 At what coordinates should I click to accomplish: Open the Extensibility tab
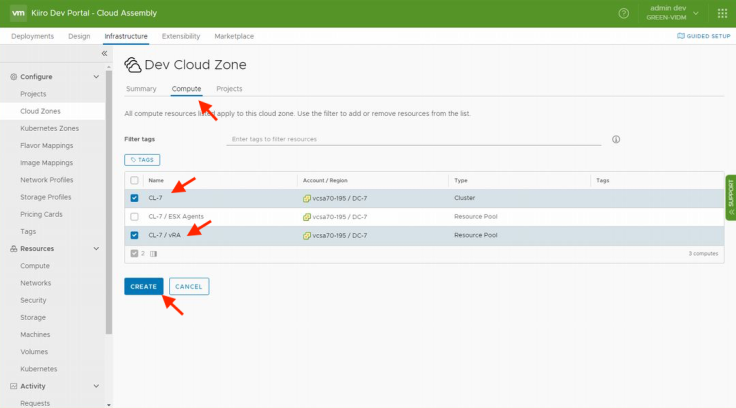point(181,36)
